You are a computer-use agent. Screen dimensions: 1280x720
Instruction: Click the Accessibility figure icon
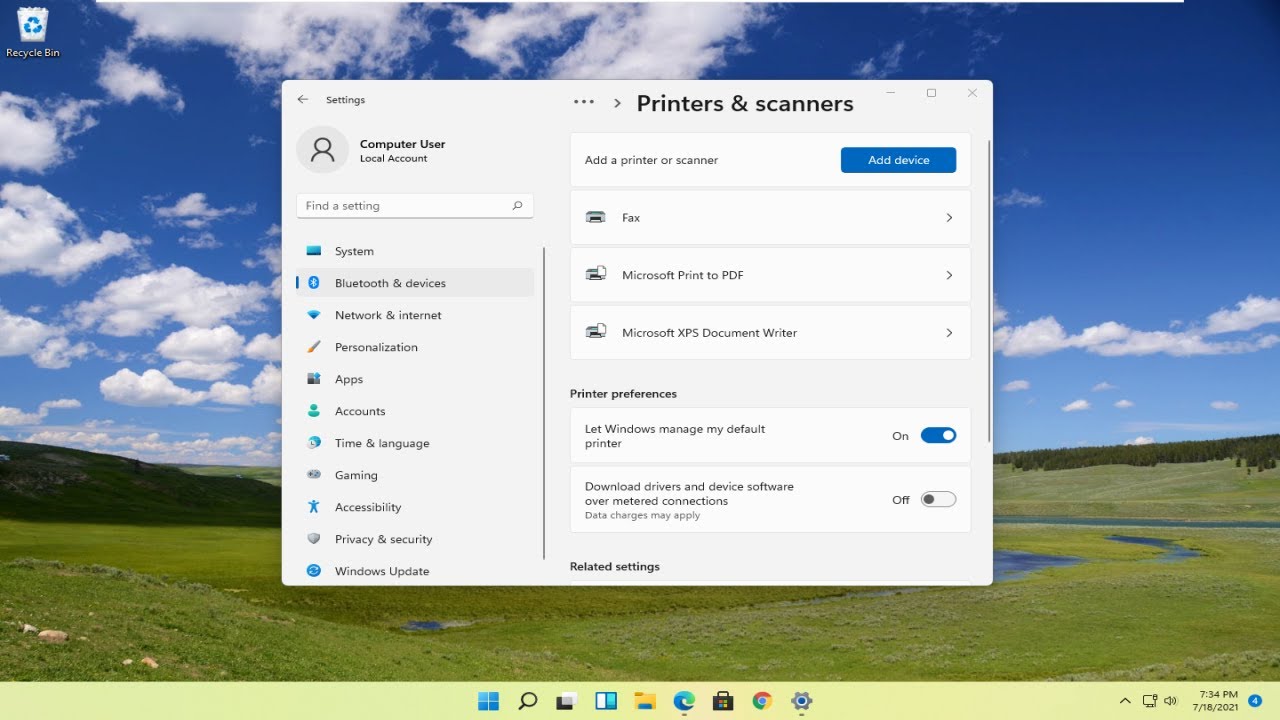tap(314, 507)
